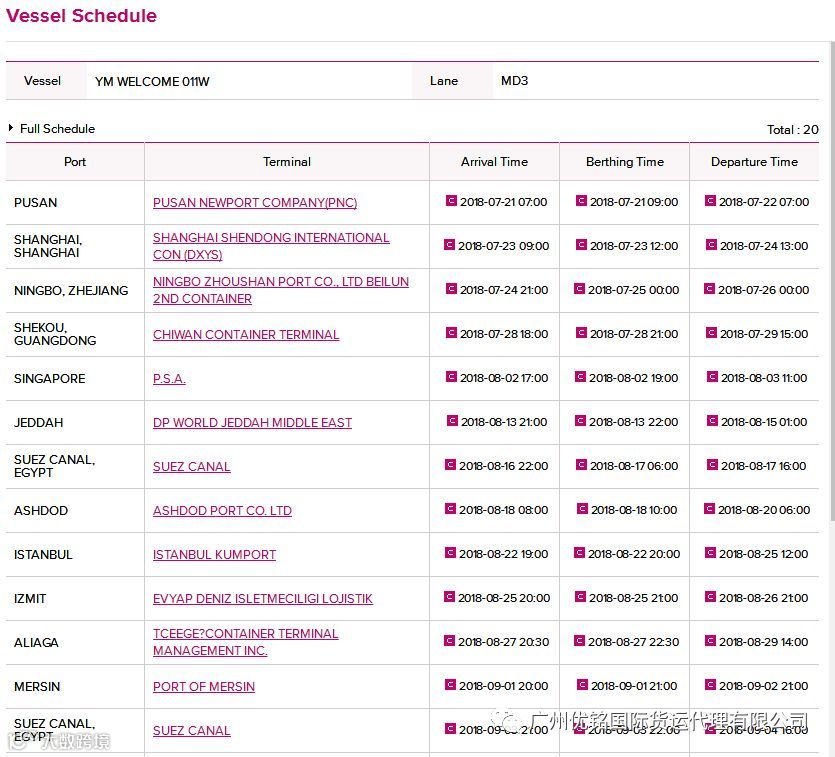Visit the Port of Mersin link
Screen dimensions: 835x757
coord(204,687)
